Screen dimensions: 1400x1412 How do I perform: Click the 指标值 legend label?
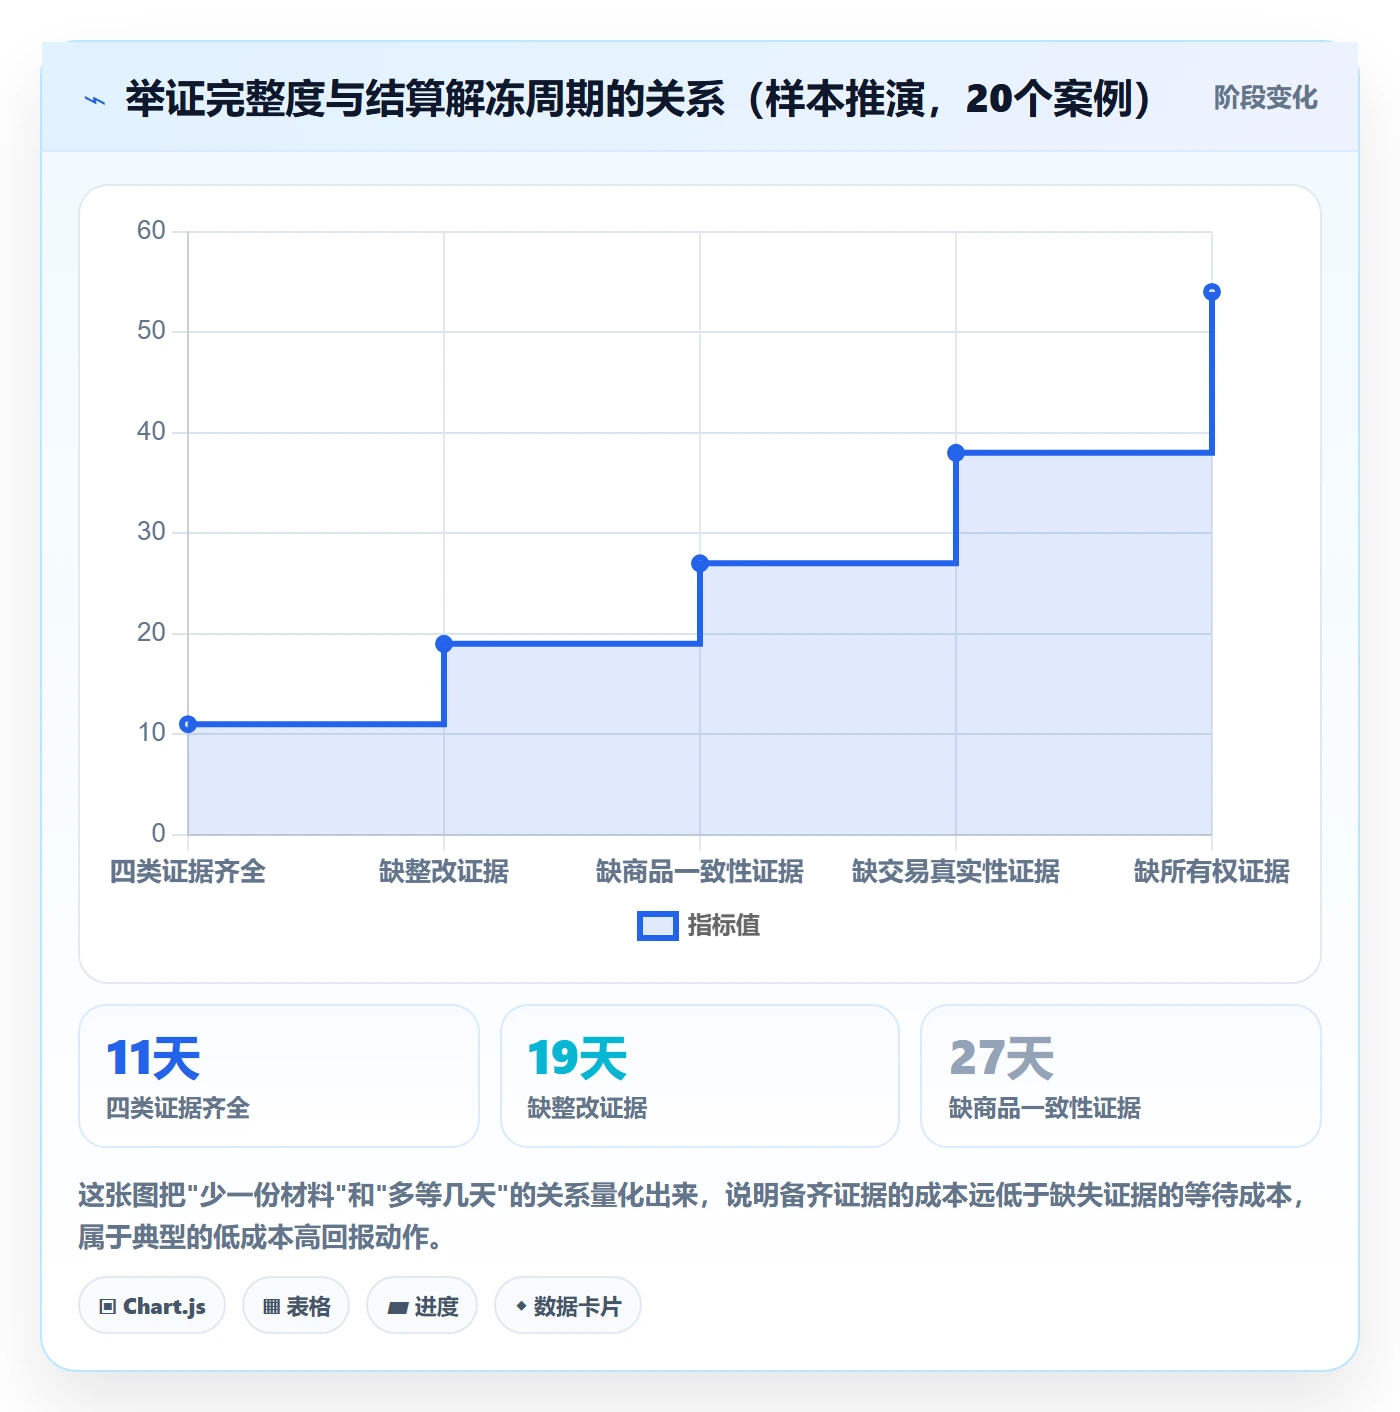click(724, 926)
